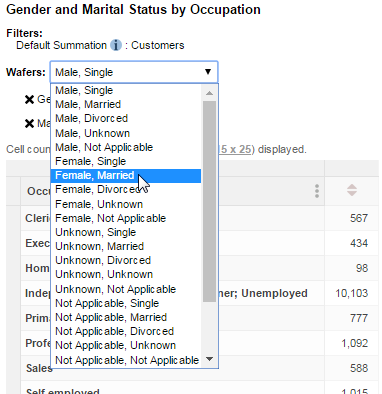Screen dimensions: 382x394
Task: Select Unknown, Unknown option
Action: pyautogui.click(x=126, y=274)
